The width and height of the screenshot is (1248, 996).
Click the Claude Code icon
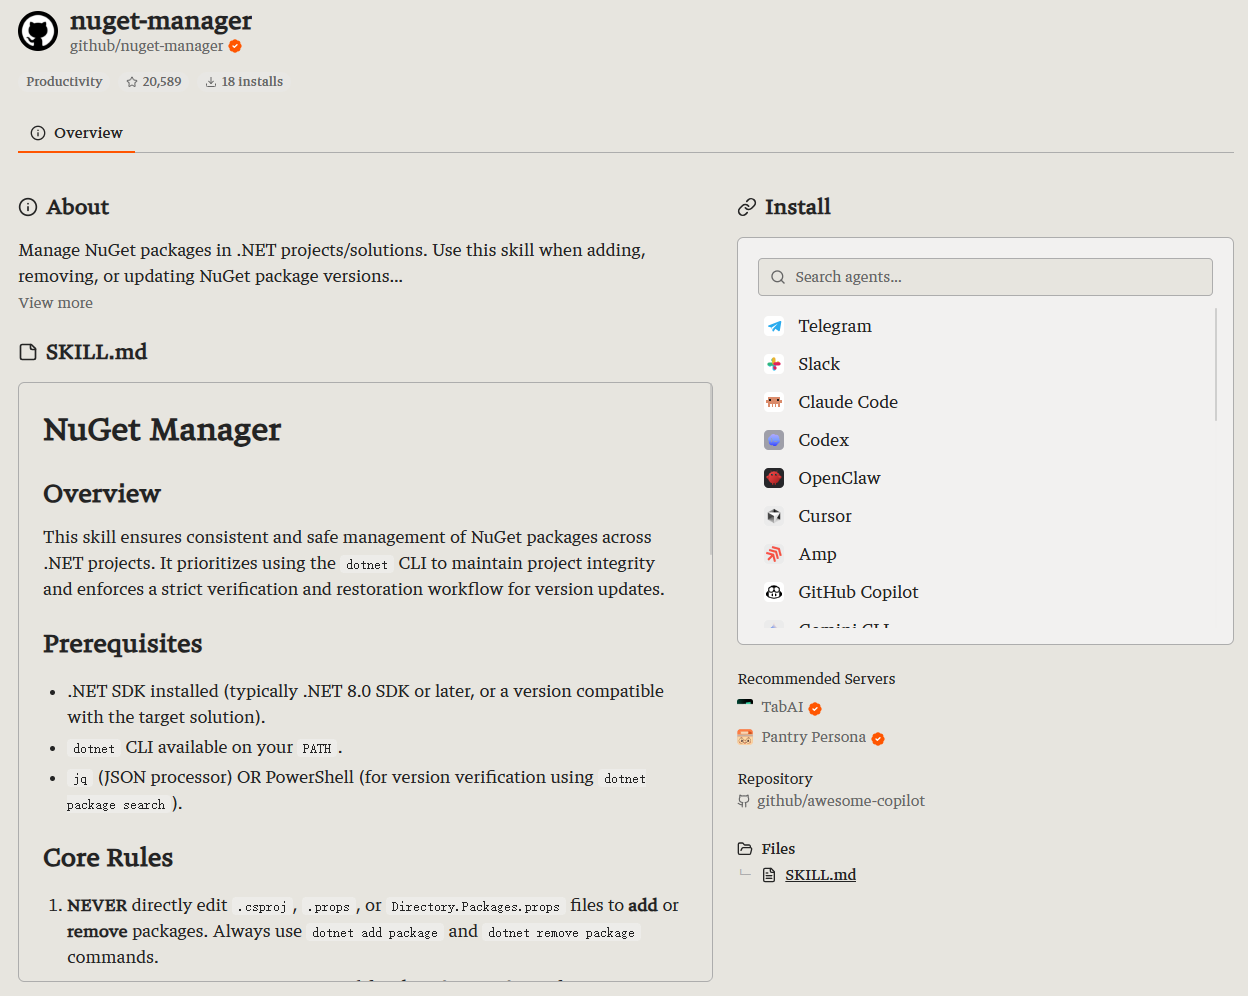[774, 402]
